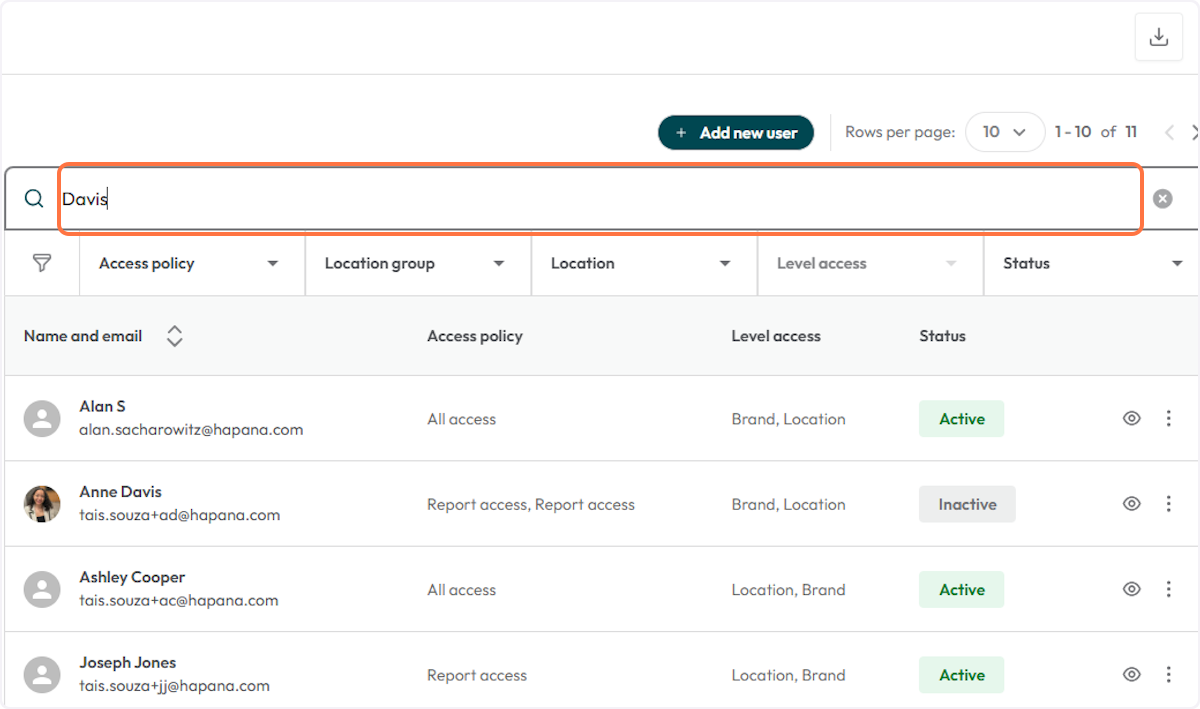Open more options for Anne Davis
The width and height of the screenshot is (1200, 709).
(x=1168, y=504)
